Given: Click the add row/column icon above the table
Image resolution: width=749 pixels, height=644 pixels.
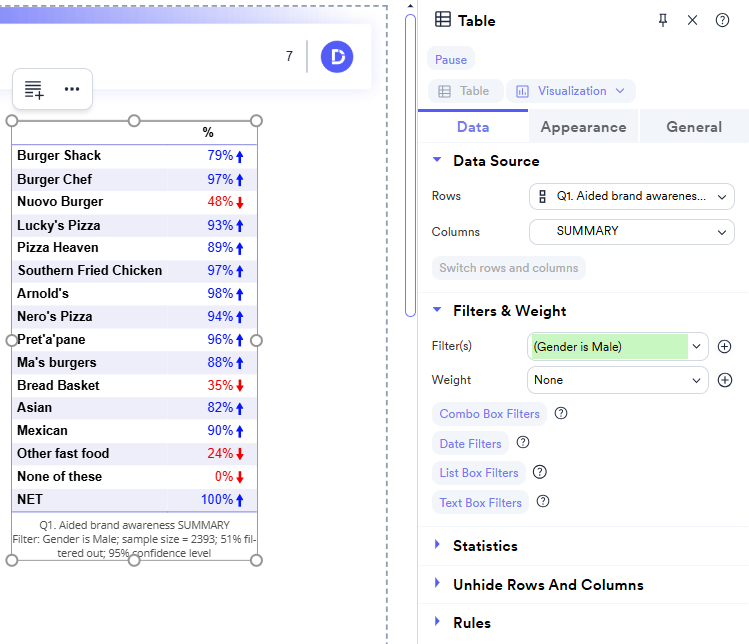Looking at the screenshot, I should click(34, 89).
